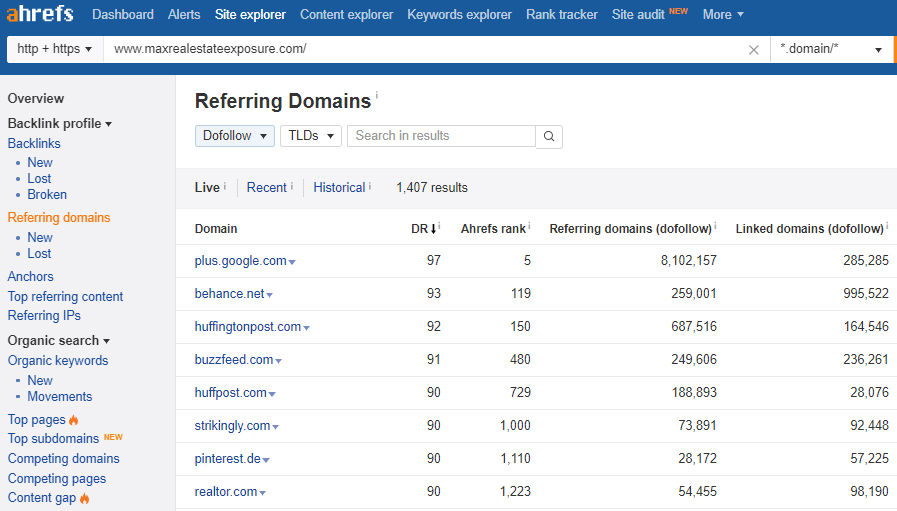Sort by Linked domains (dofollow) column

point(809,229)
